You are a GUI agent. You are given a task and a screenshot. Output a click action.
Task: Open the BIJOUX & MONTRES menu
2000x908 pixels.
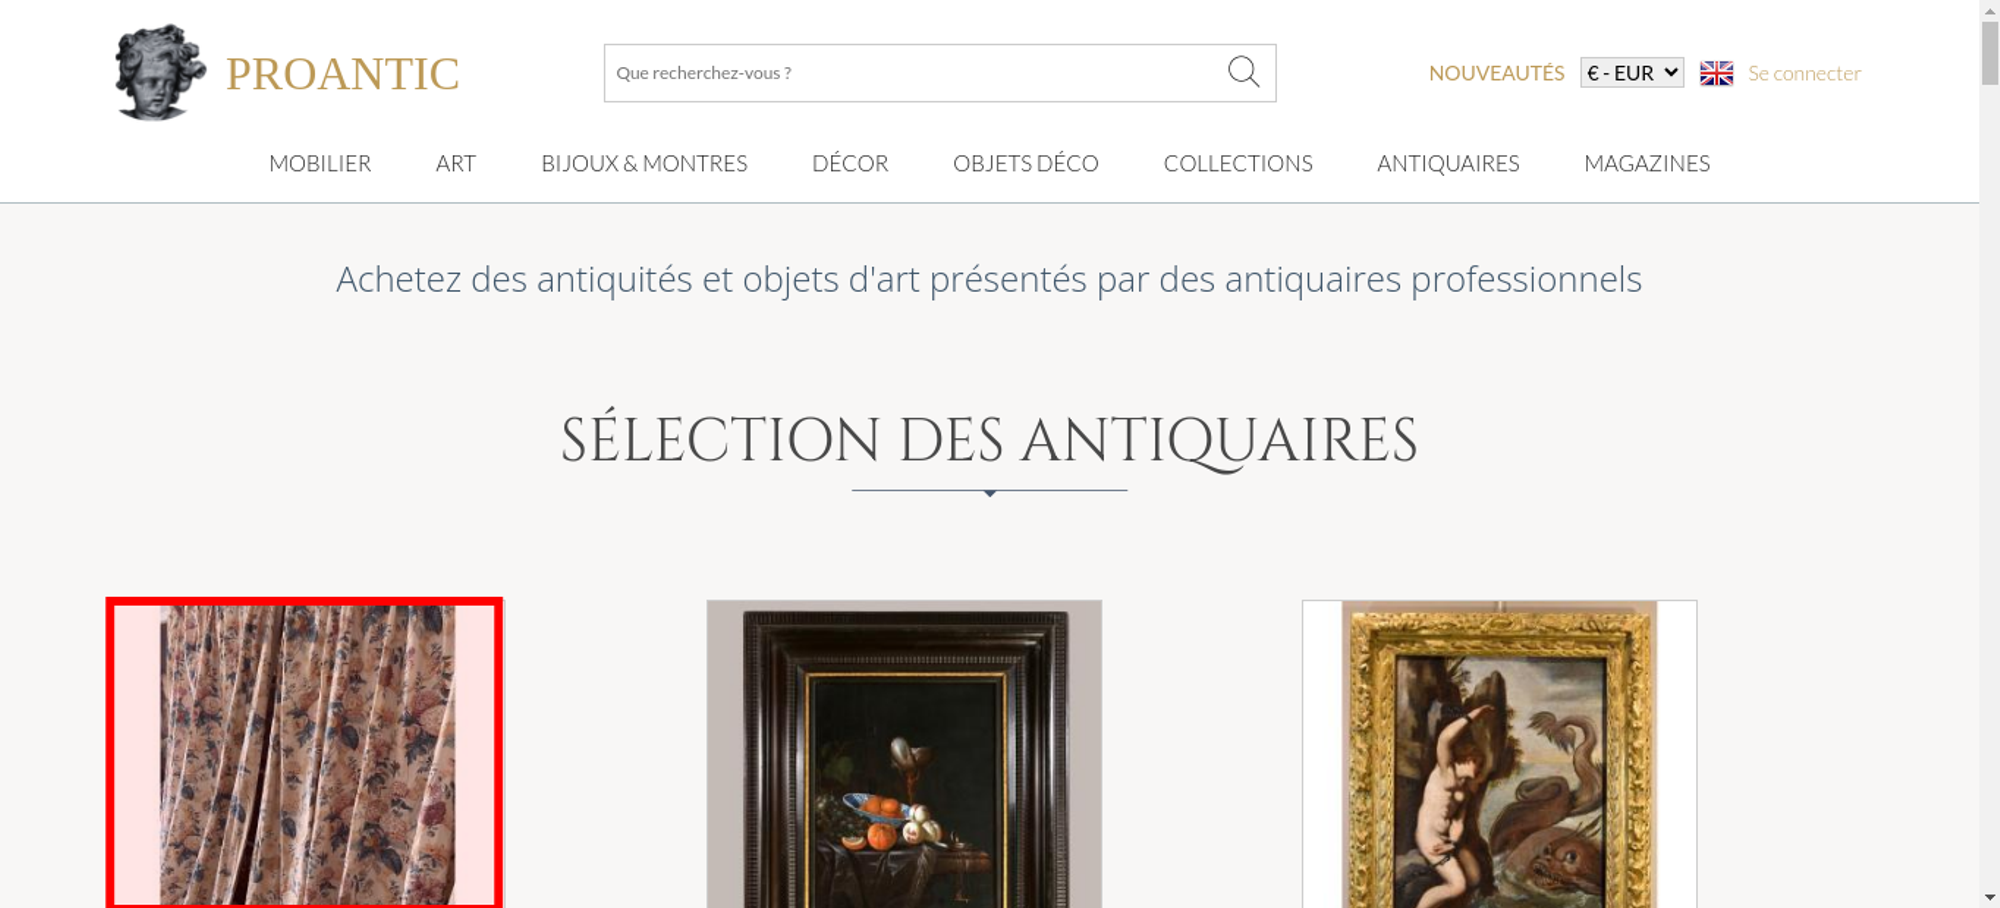(644, 163)
